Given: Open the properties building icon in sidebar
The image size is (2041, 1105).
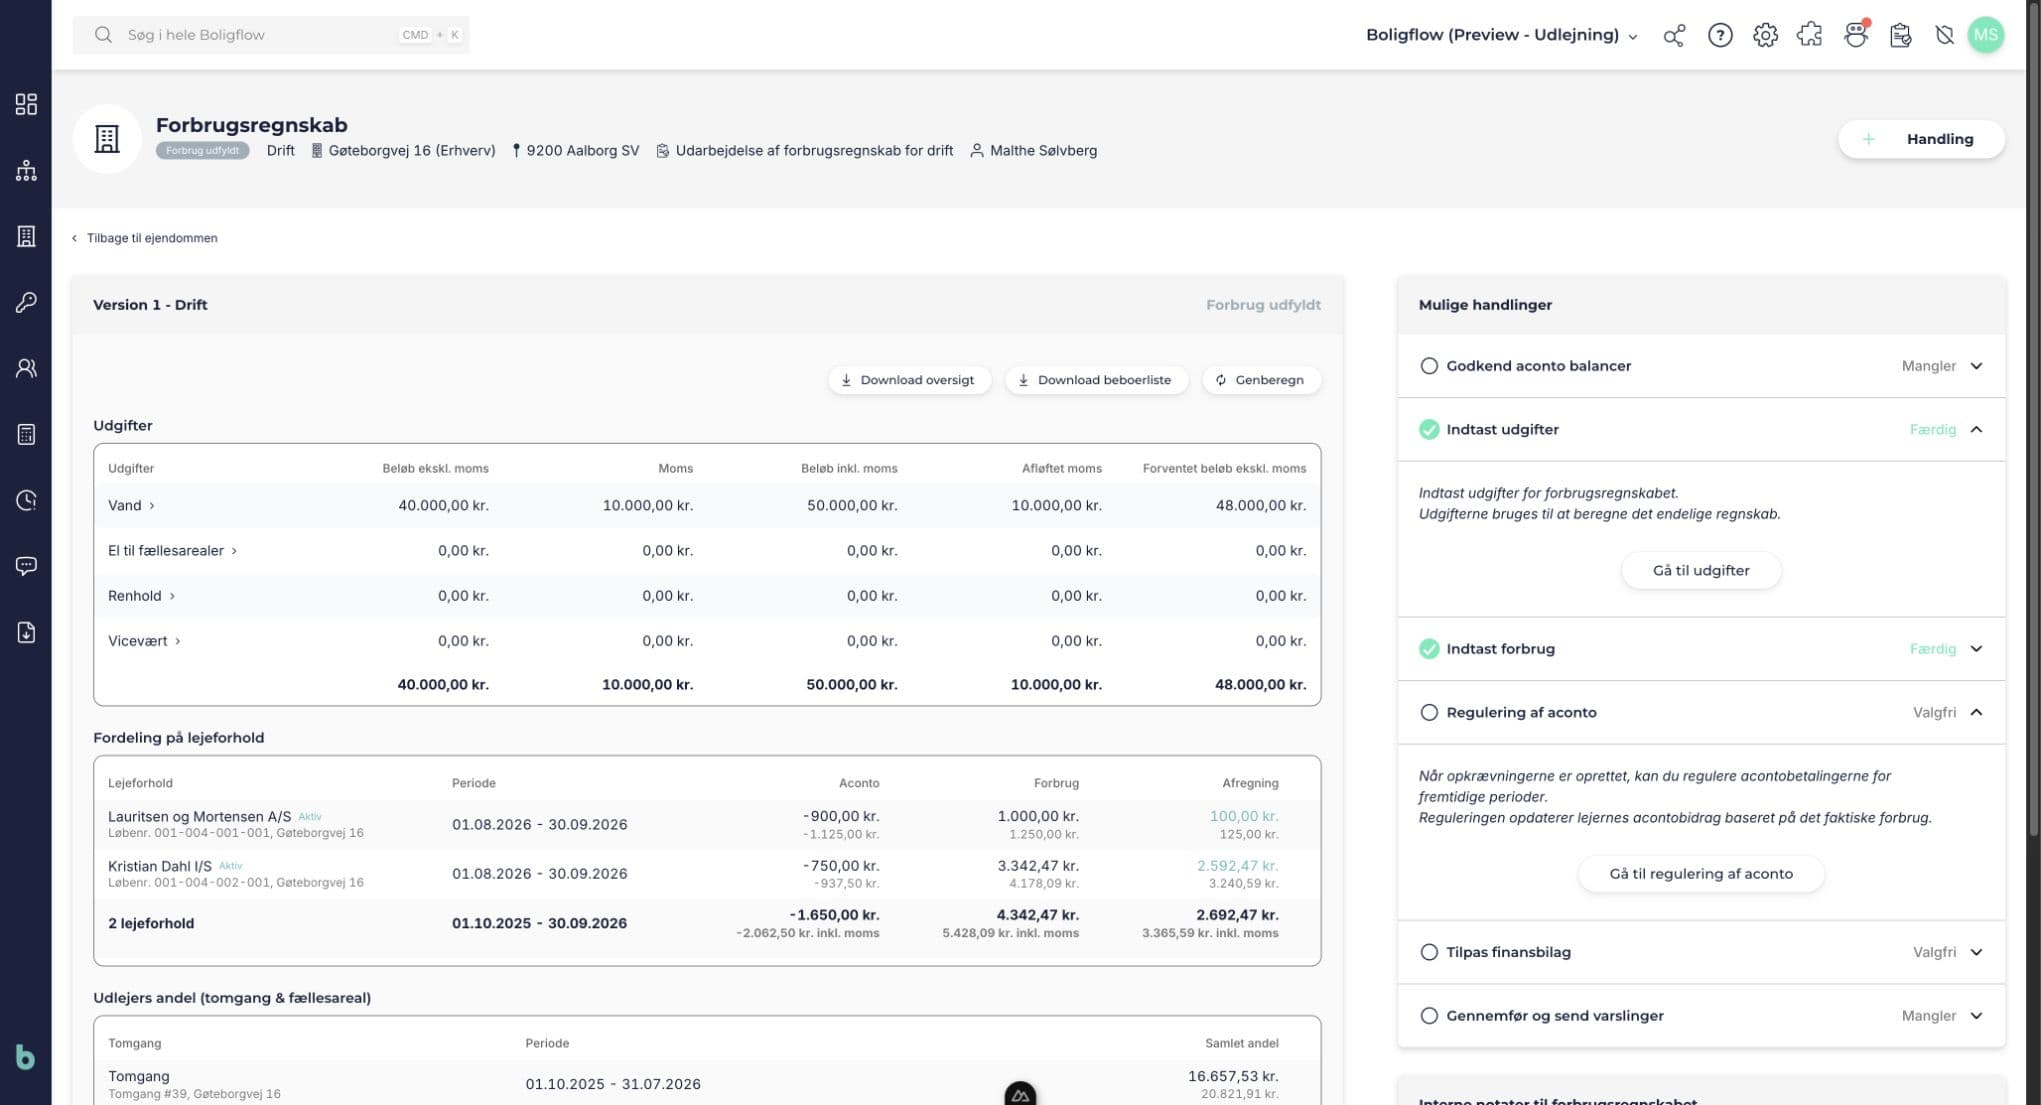Looking at the screenshot, I should 26,236.
